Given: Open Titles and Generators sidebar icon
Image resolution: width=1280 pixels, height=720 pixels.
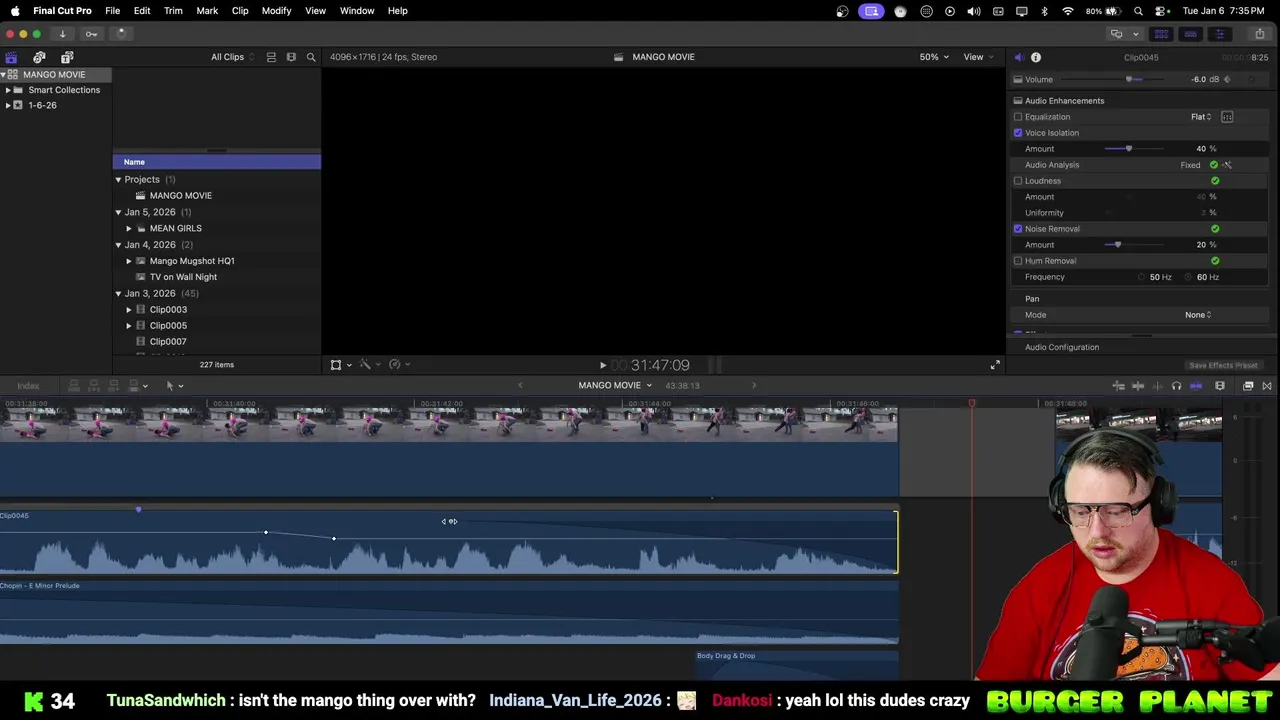Looking at the screenshot, I should coord(67,57).
